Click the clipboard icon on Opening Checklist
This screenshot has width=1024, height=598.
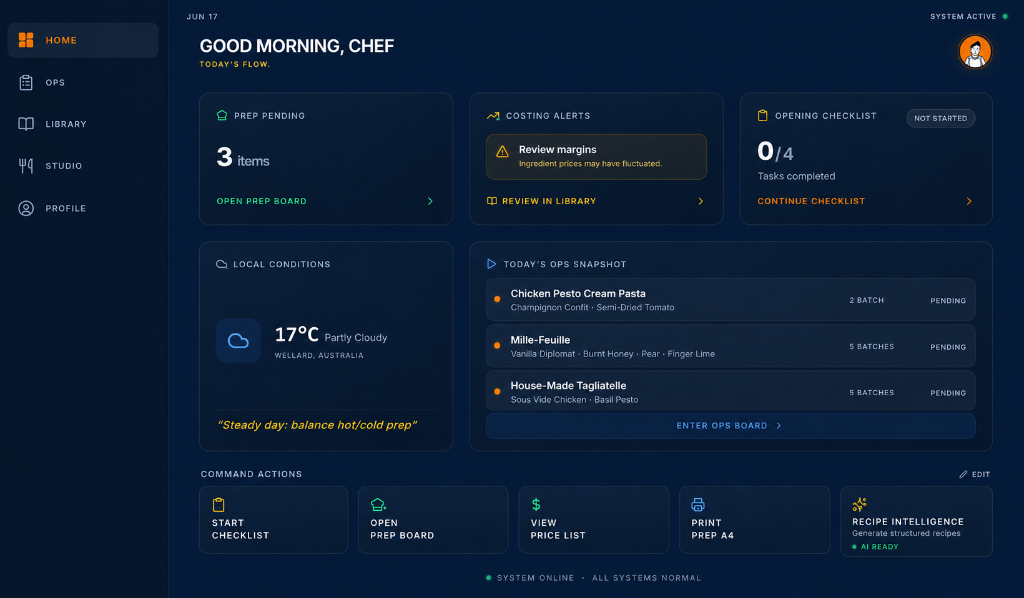(762, 116)
